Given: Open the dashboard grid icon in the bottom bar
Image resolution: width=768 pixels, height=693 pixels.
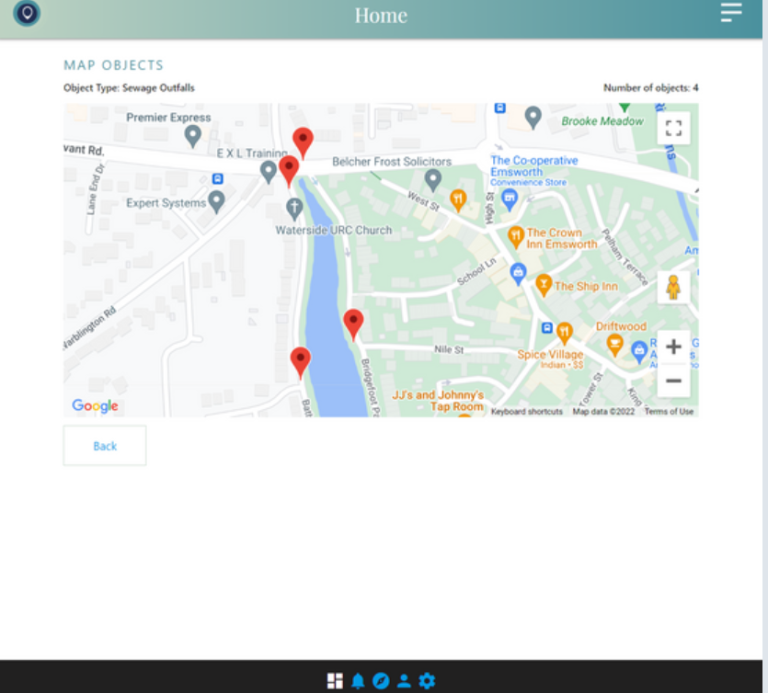Looking at the screenshot, I should (x=335, y=680).
